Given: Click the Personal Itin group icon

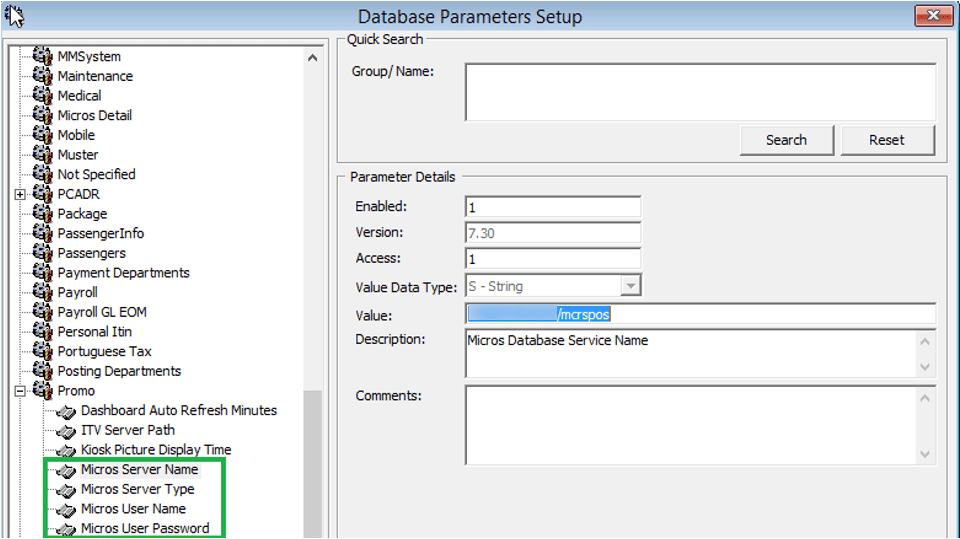Looking at the screenshot, I should pyautogui.click(x=42, y=331).
